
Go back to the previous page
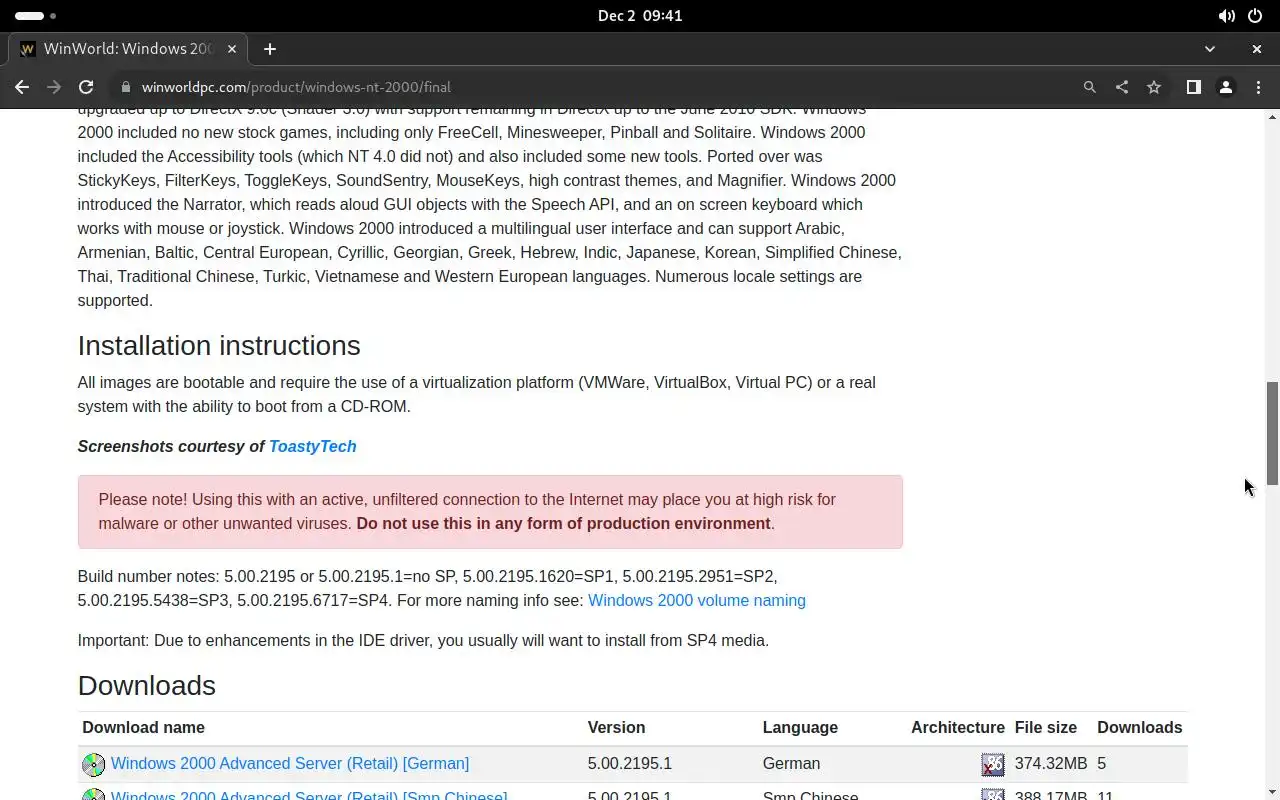(x=22, y=87)
